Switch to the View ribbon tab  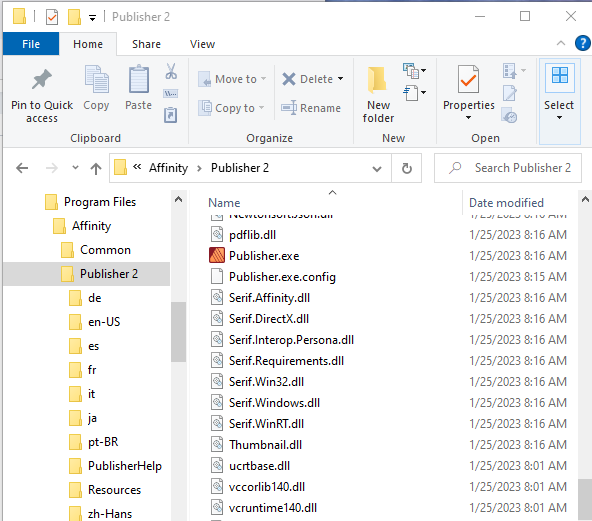point(202,44)
